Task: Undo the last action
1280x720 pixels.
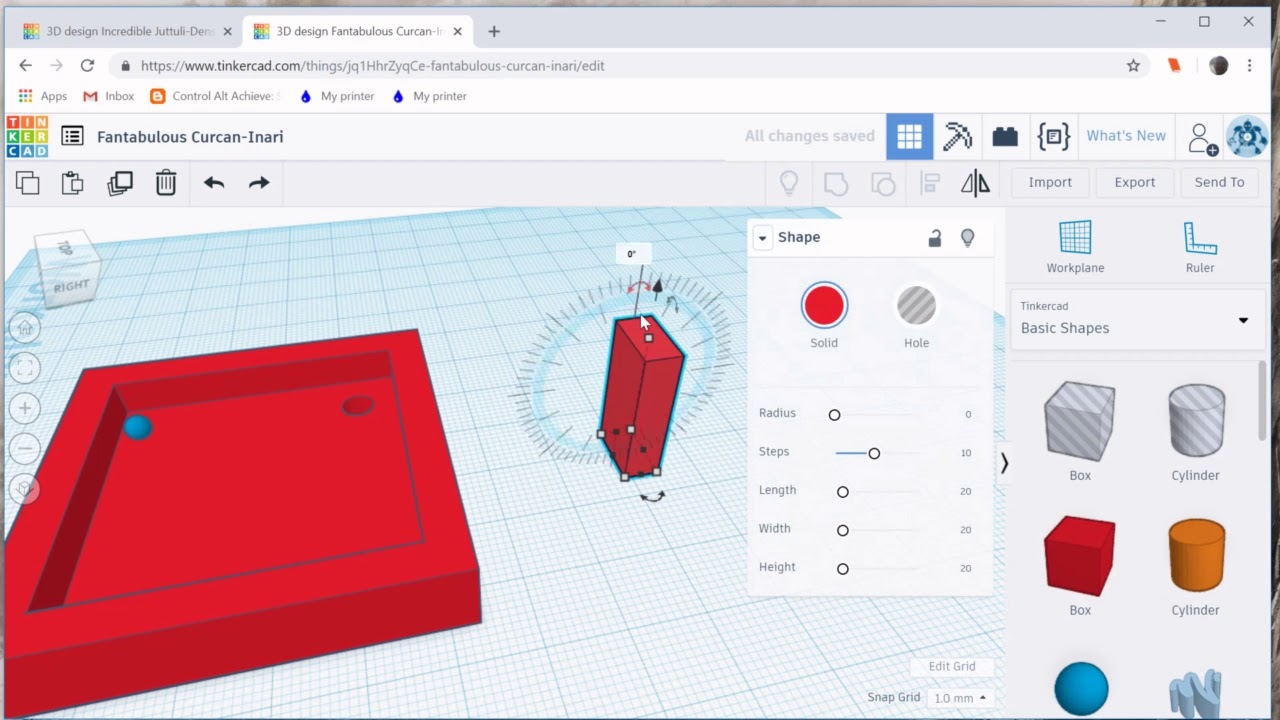Action: click(214, 183)
